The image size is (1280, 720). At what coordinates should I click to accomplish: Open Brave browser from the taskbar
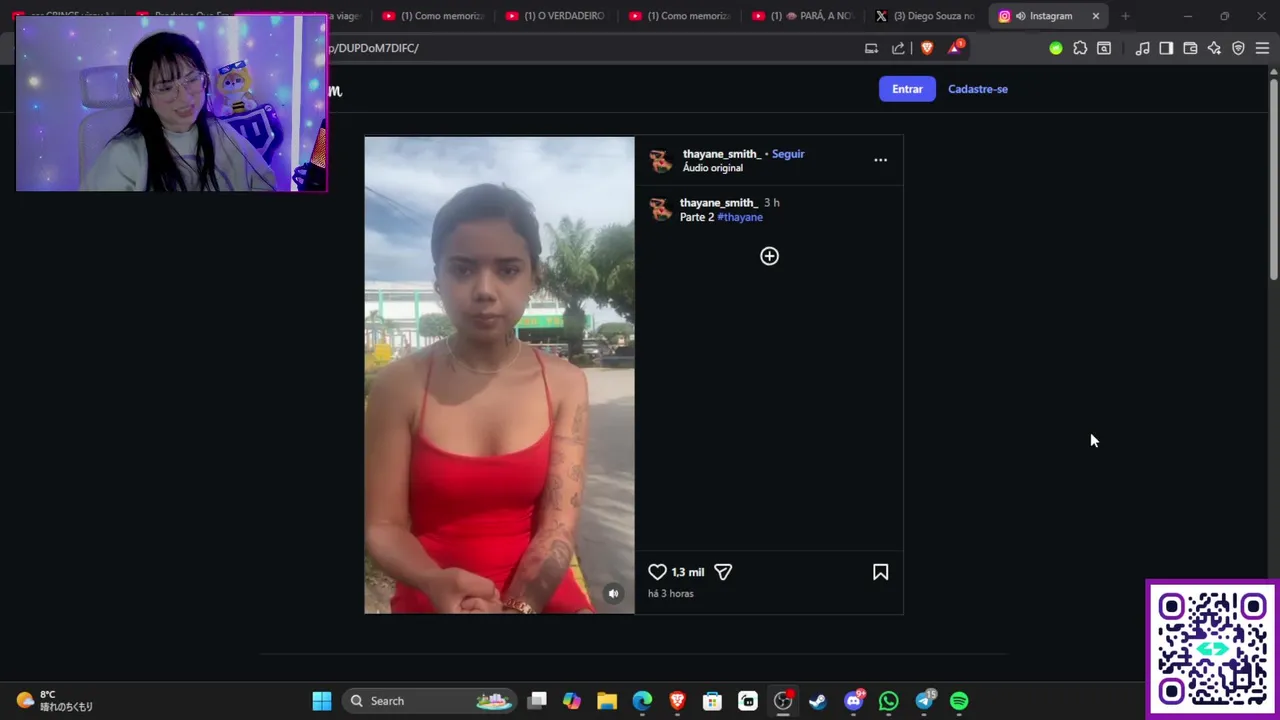pos(677,701)
